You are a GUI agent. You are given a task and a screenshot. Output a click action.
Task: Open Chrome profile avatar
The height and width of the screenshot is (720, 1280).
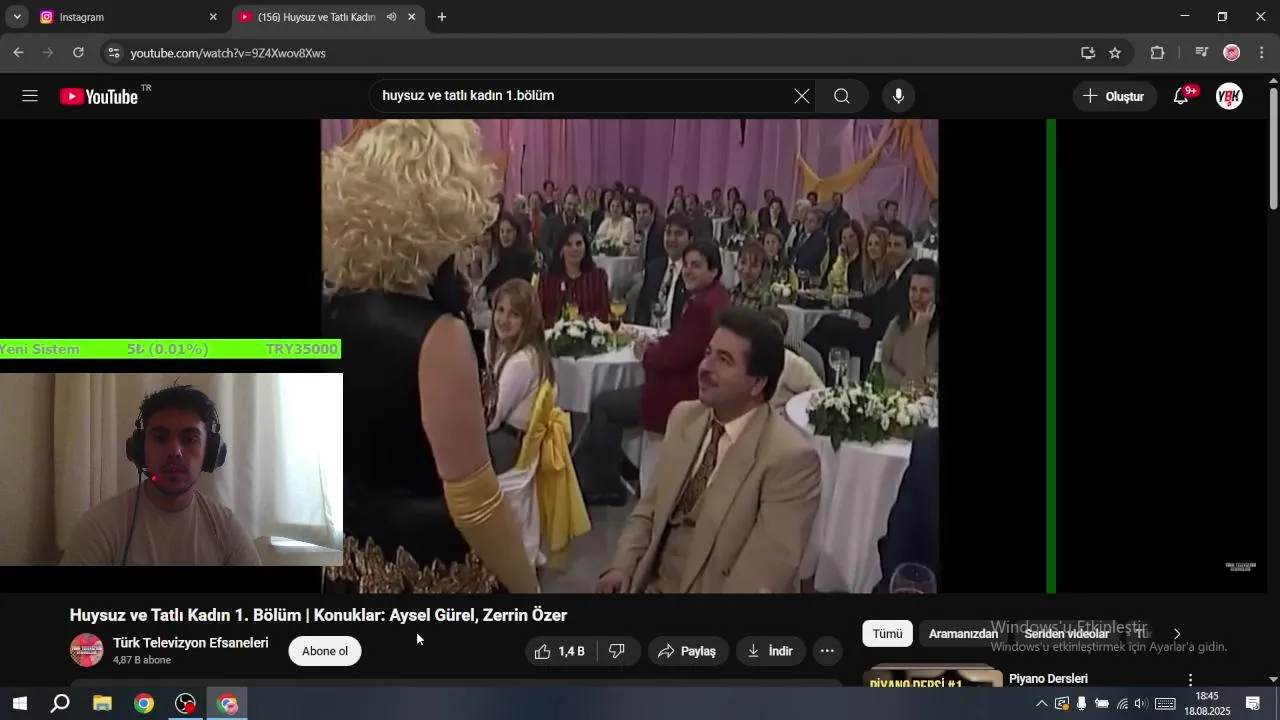tap(1232, 53)
